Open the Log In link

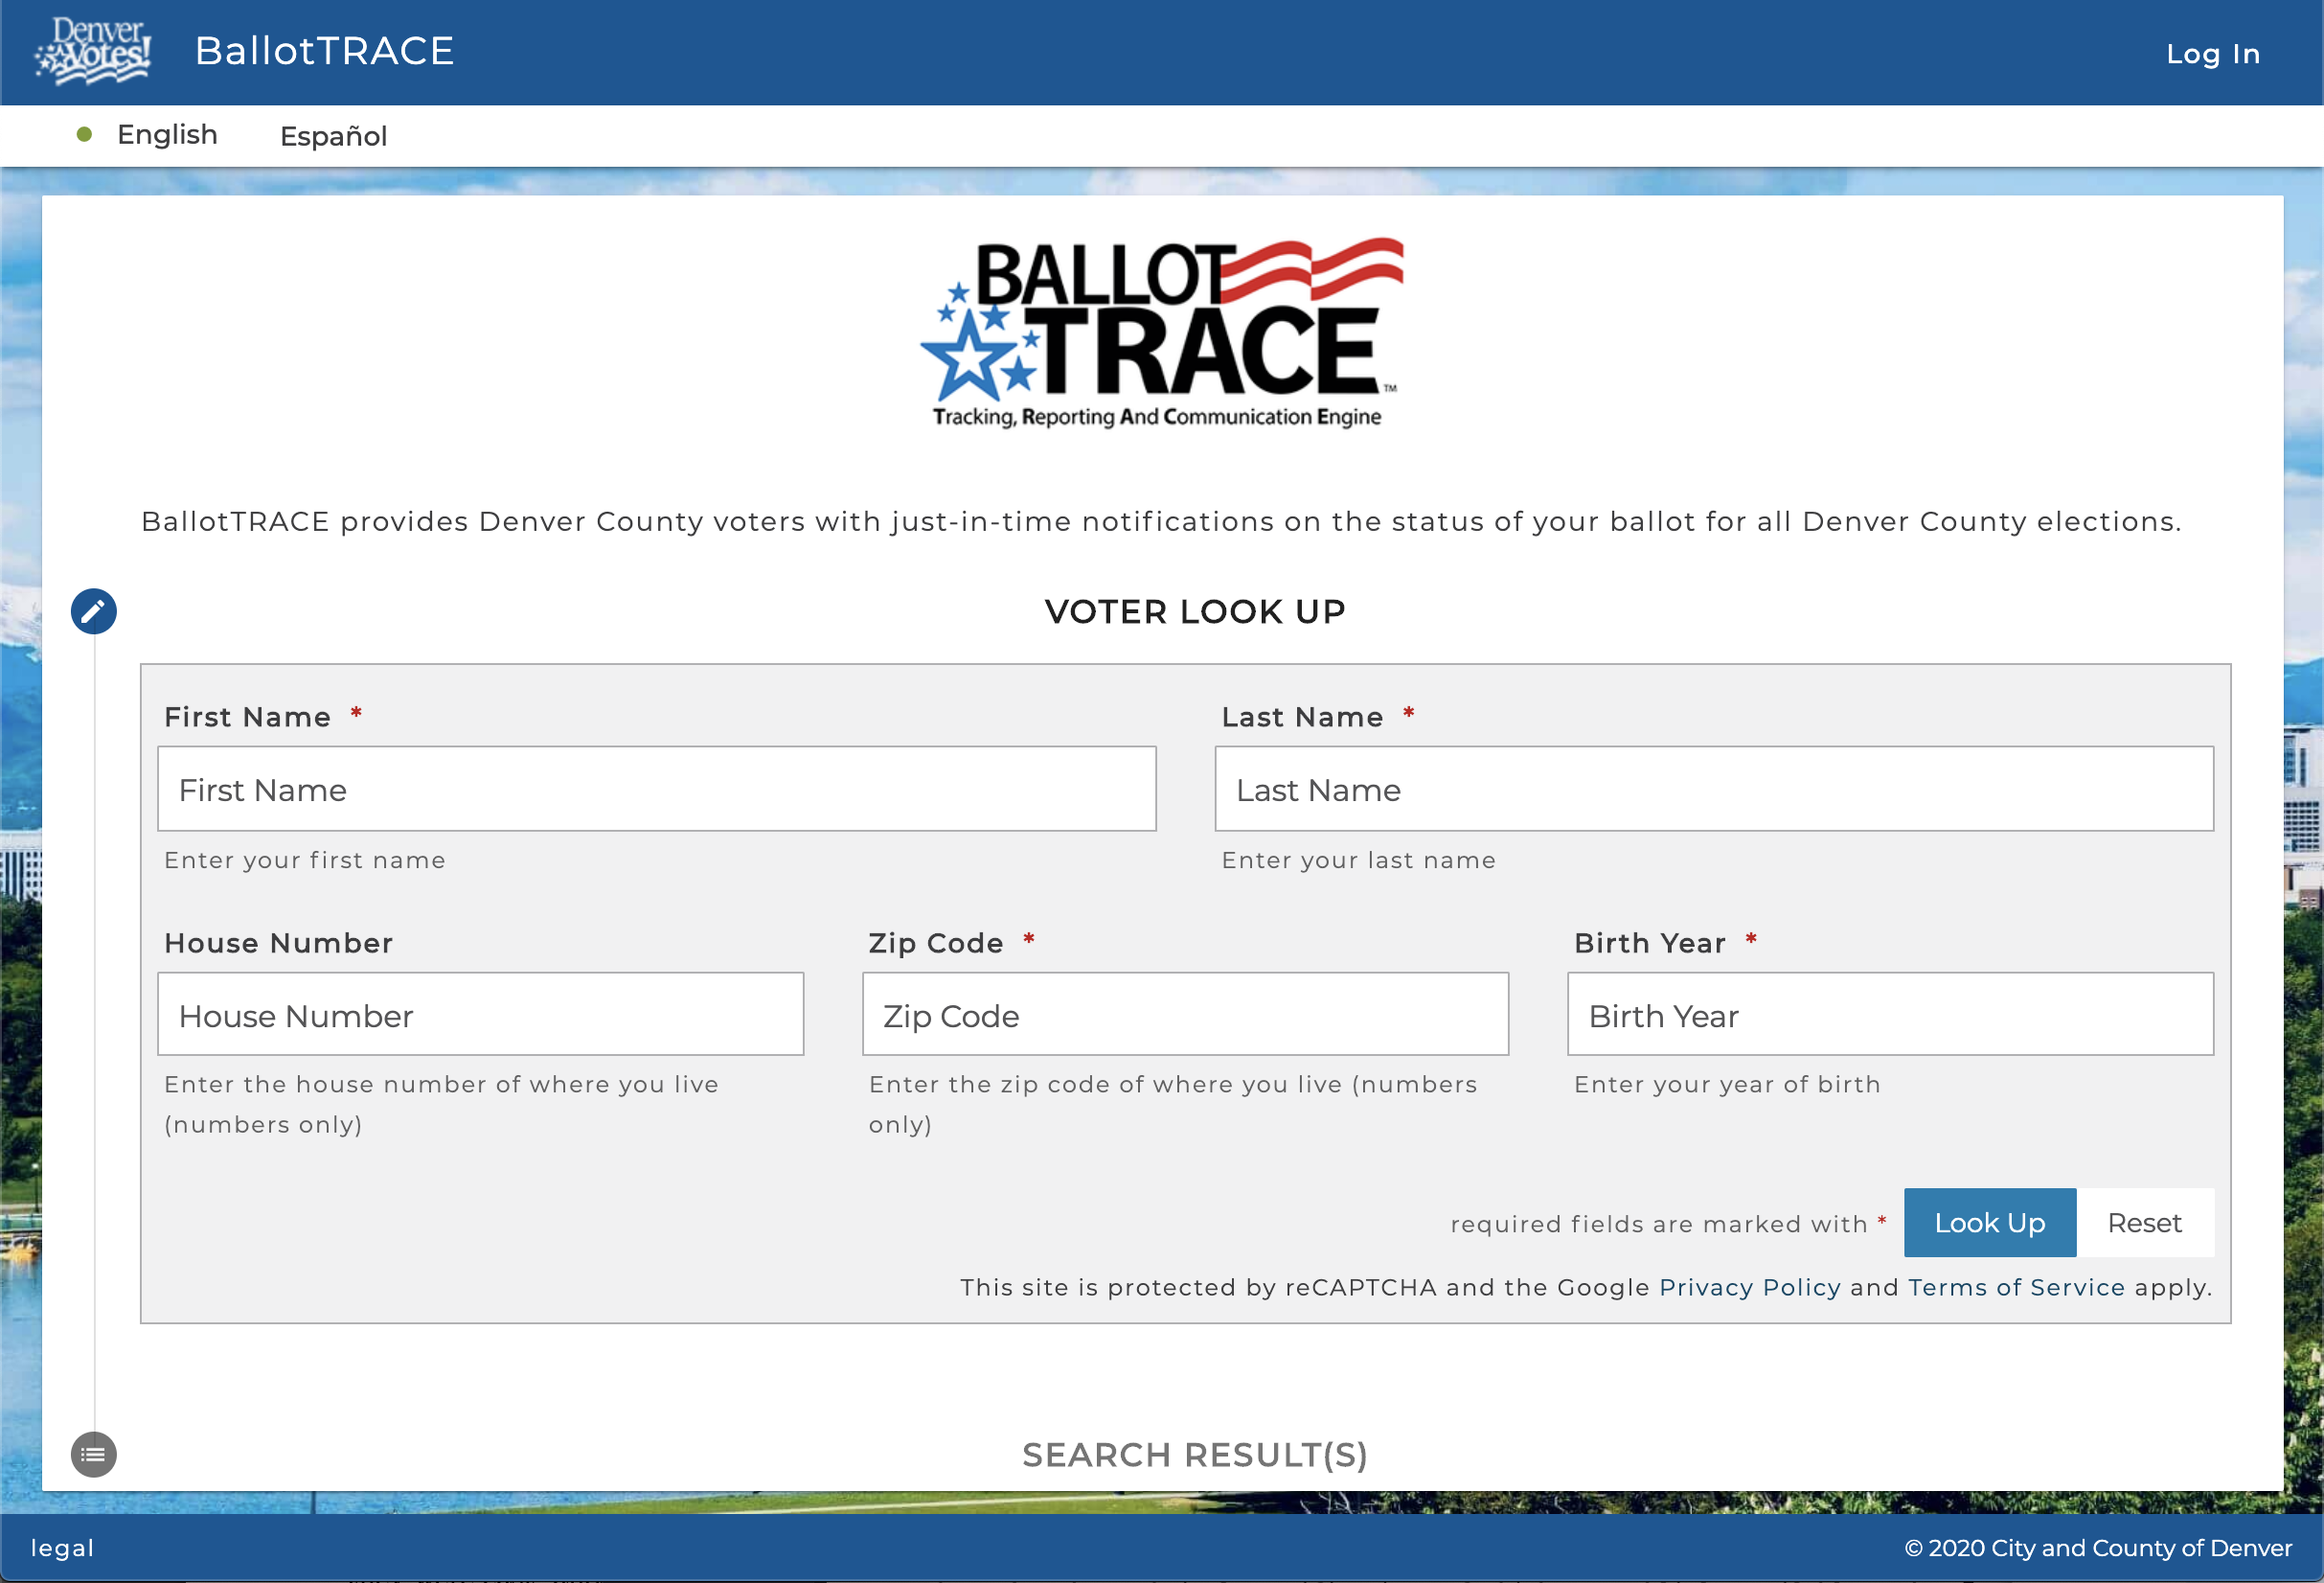(x=2212, y=53)
